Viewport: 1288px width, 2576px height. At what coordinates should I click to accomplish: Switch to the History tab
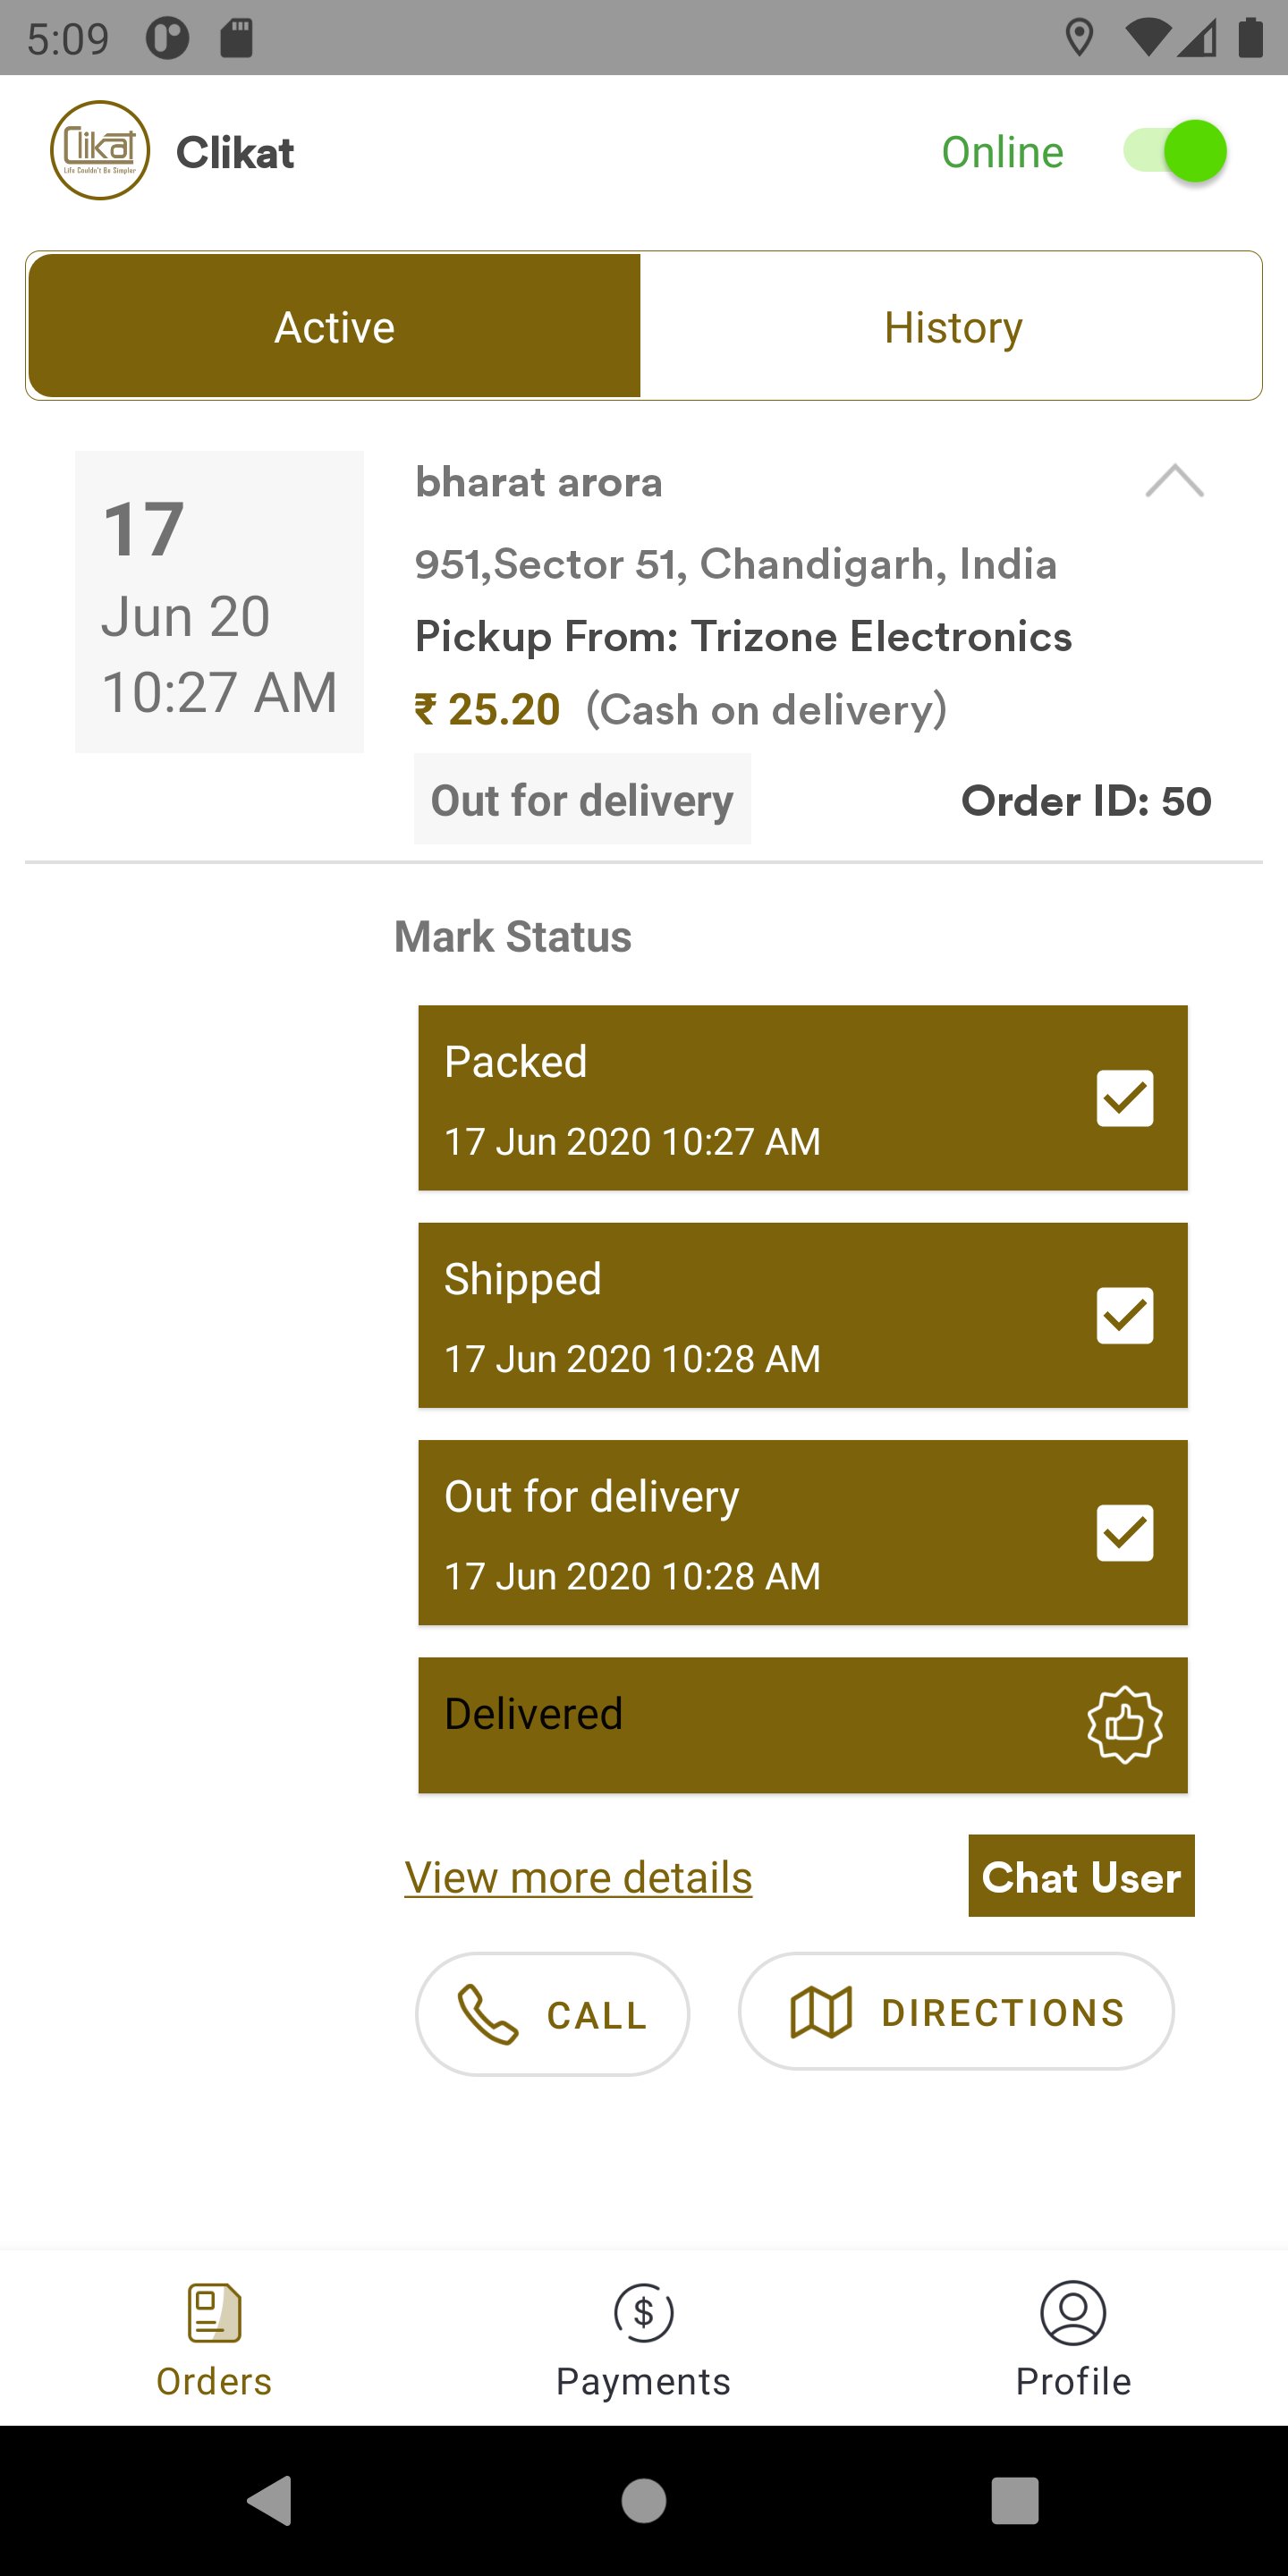point(951,327)
